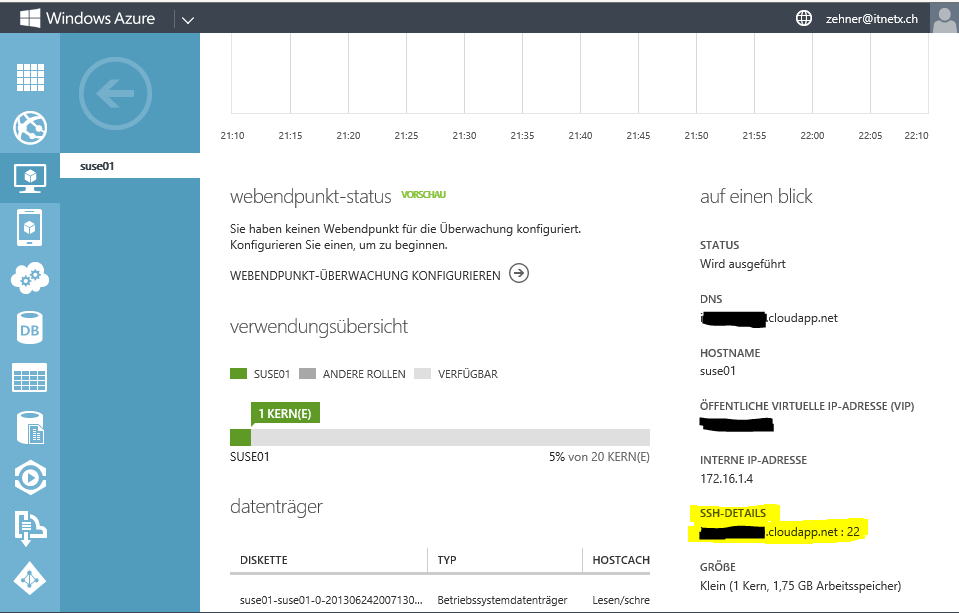Open Web Sites globe icon in sidebar
The width and height of the screenshot is (959, 613).
tap(30, 127)
